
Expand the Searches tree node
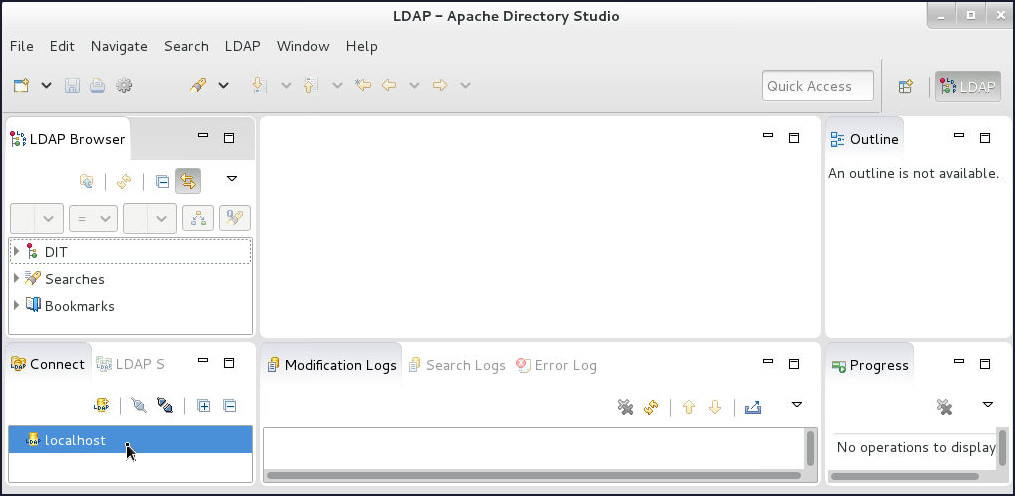coord(17,278)
